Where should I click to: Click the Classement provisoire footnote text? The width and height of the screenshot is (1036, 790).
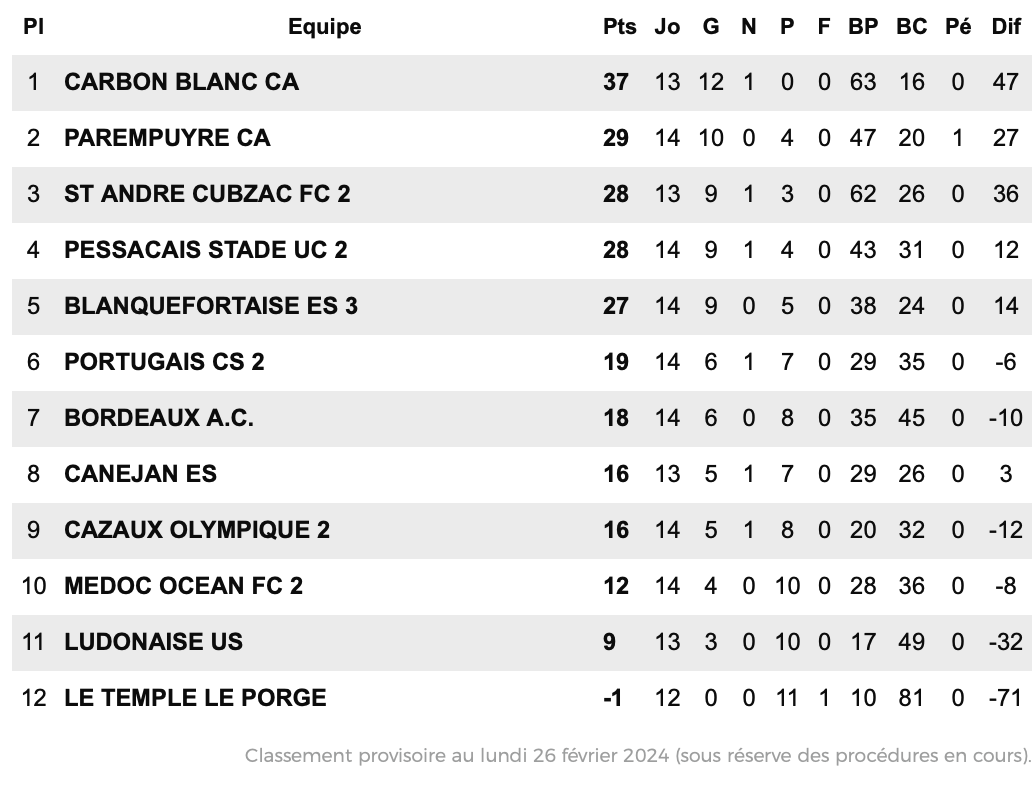click(638, 756)
